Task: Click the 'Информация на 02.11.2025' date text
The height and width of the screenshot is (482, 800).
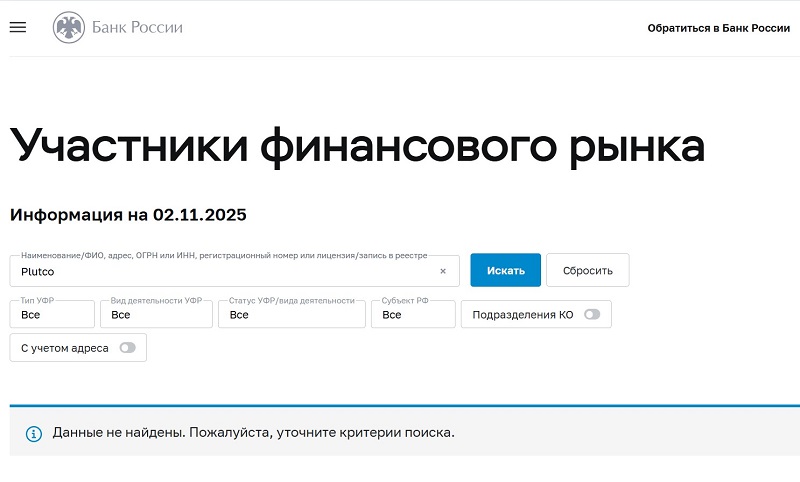Action: [x=128, y=215]
